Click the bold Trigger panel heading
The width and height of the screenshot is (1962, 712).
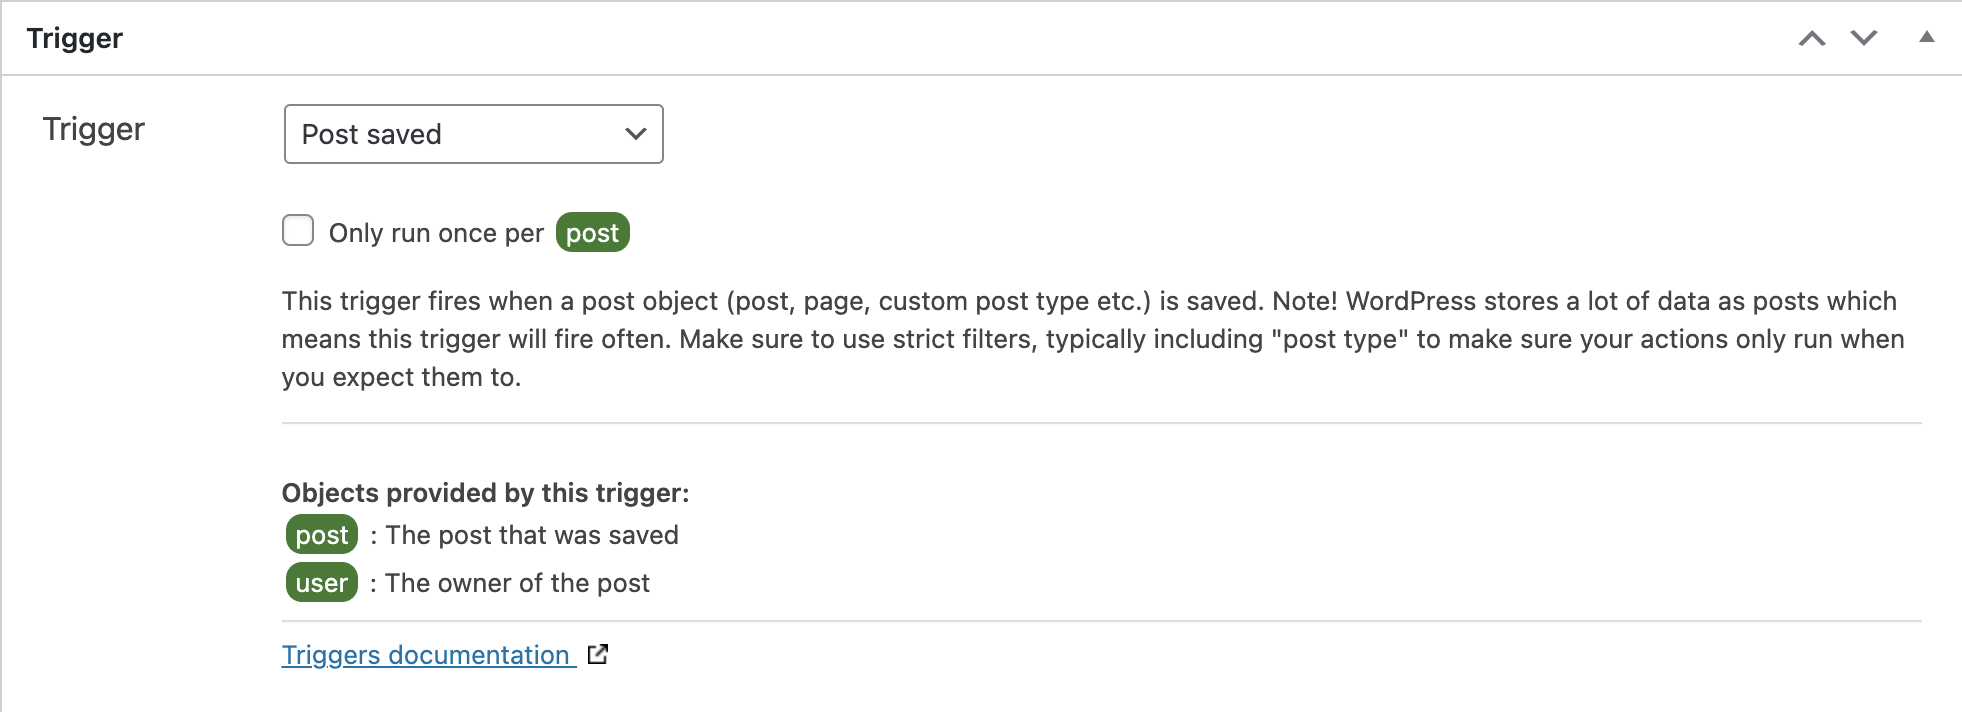pos(75,38)
